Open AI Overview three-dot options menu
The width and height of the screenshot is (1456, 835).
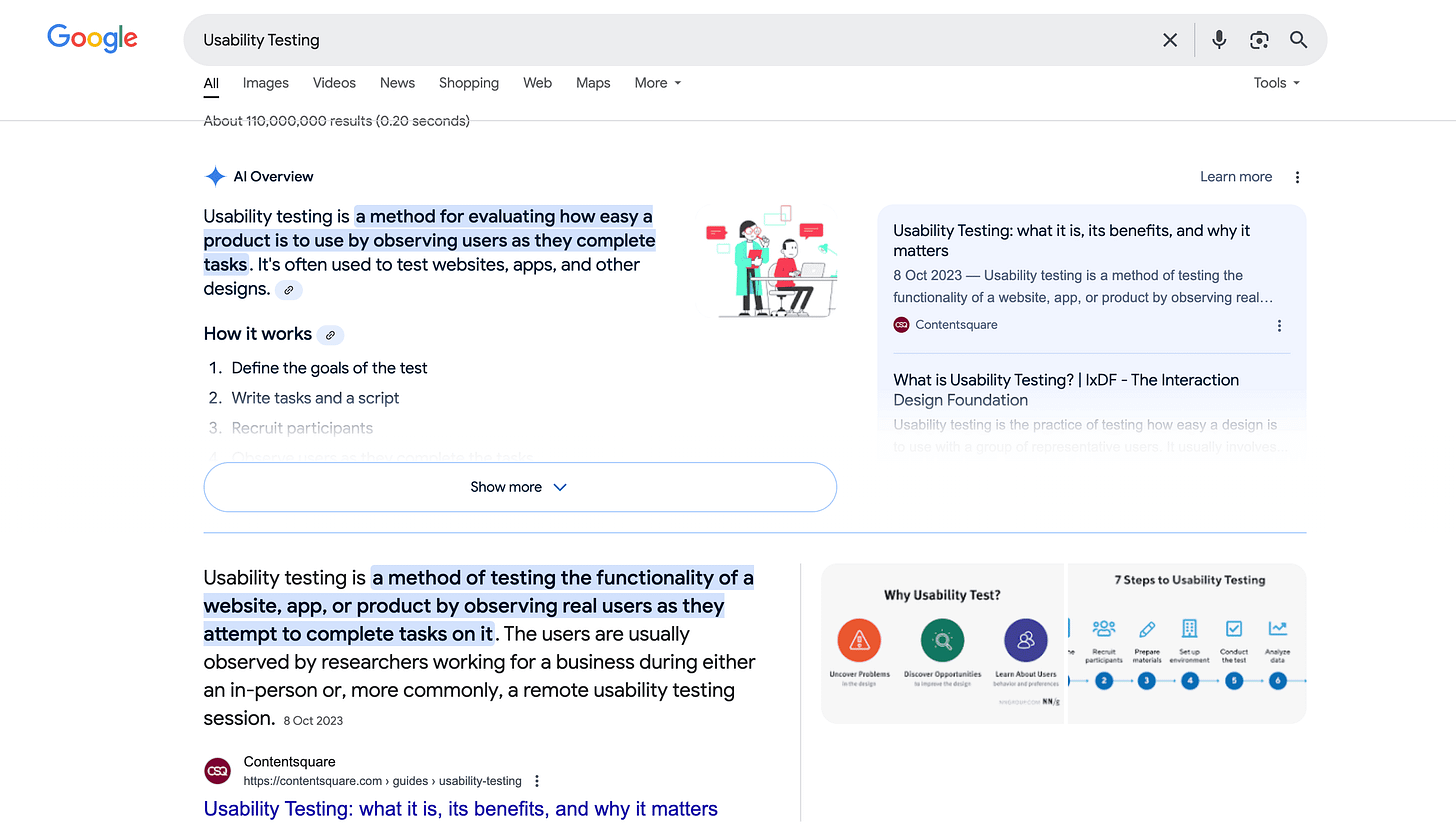[1297, 177]
